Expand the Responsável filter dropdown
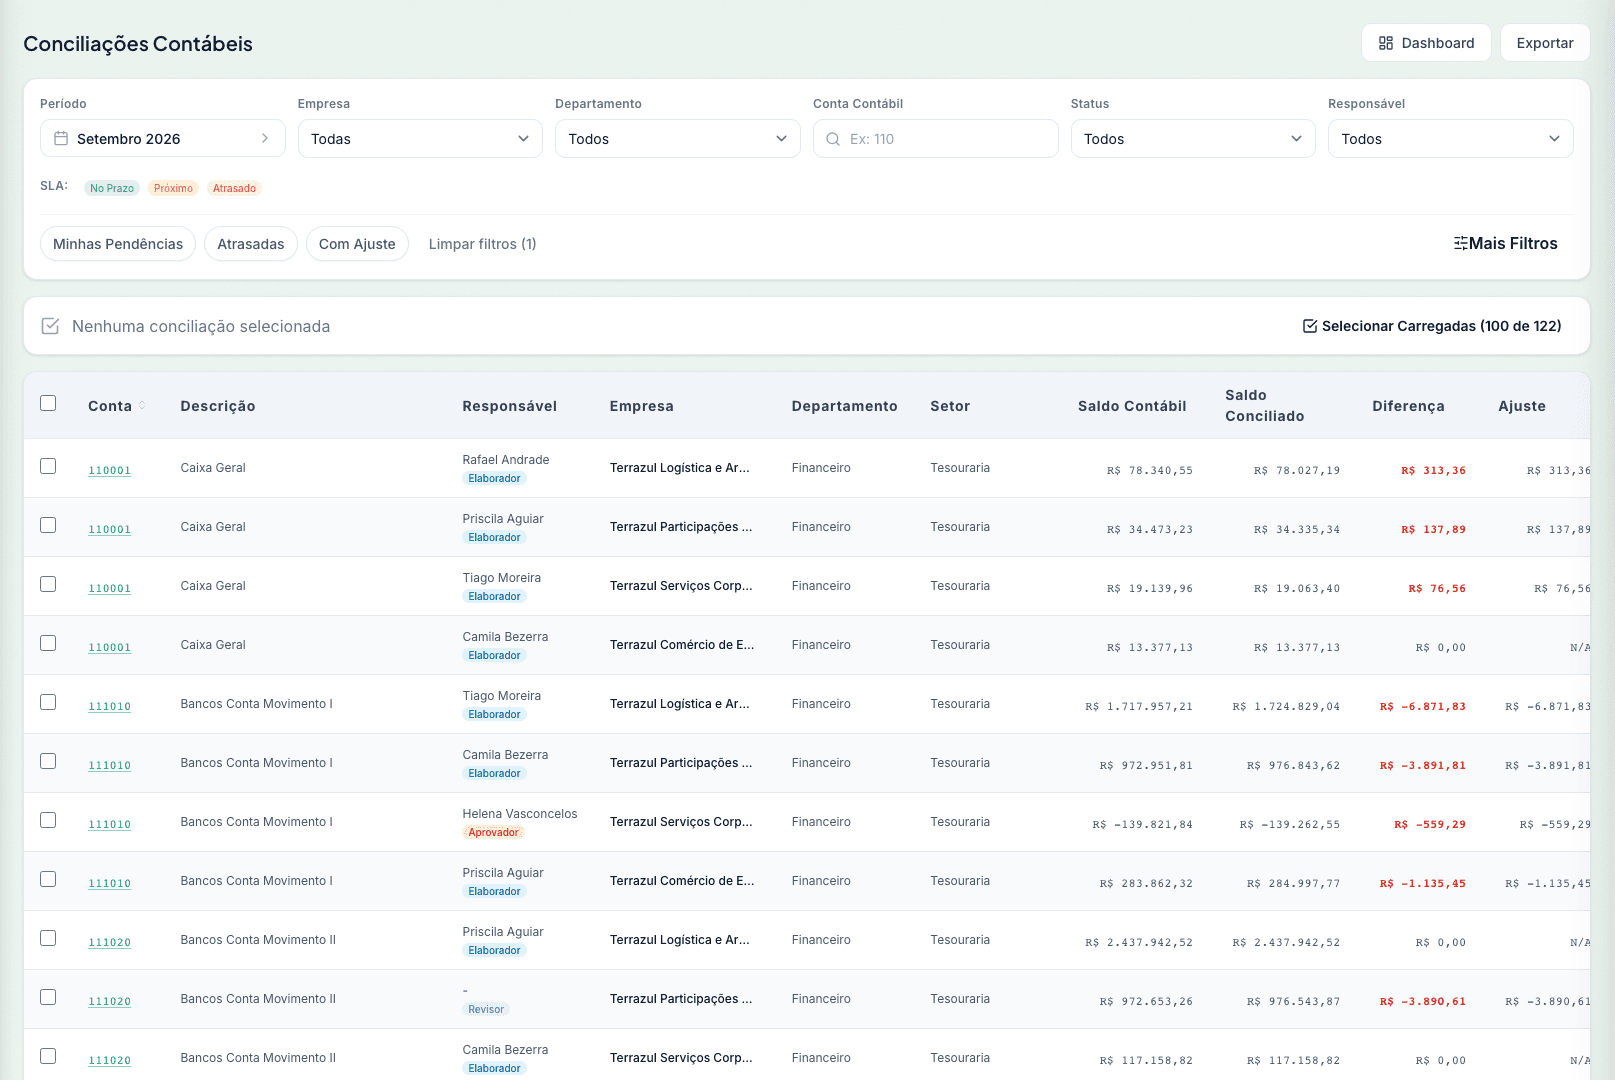This screenshot has width=1615, height=1080. coord(1451,139)
